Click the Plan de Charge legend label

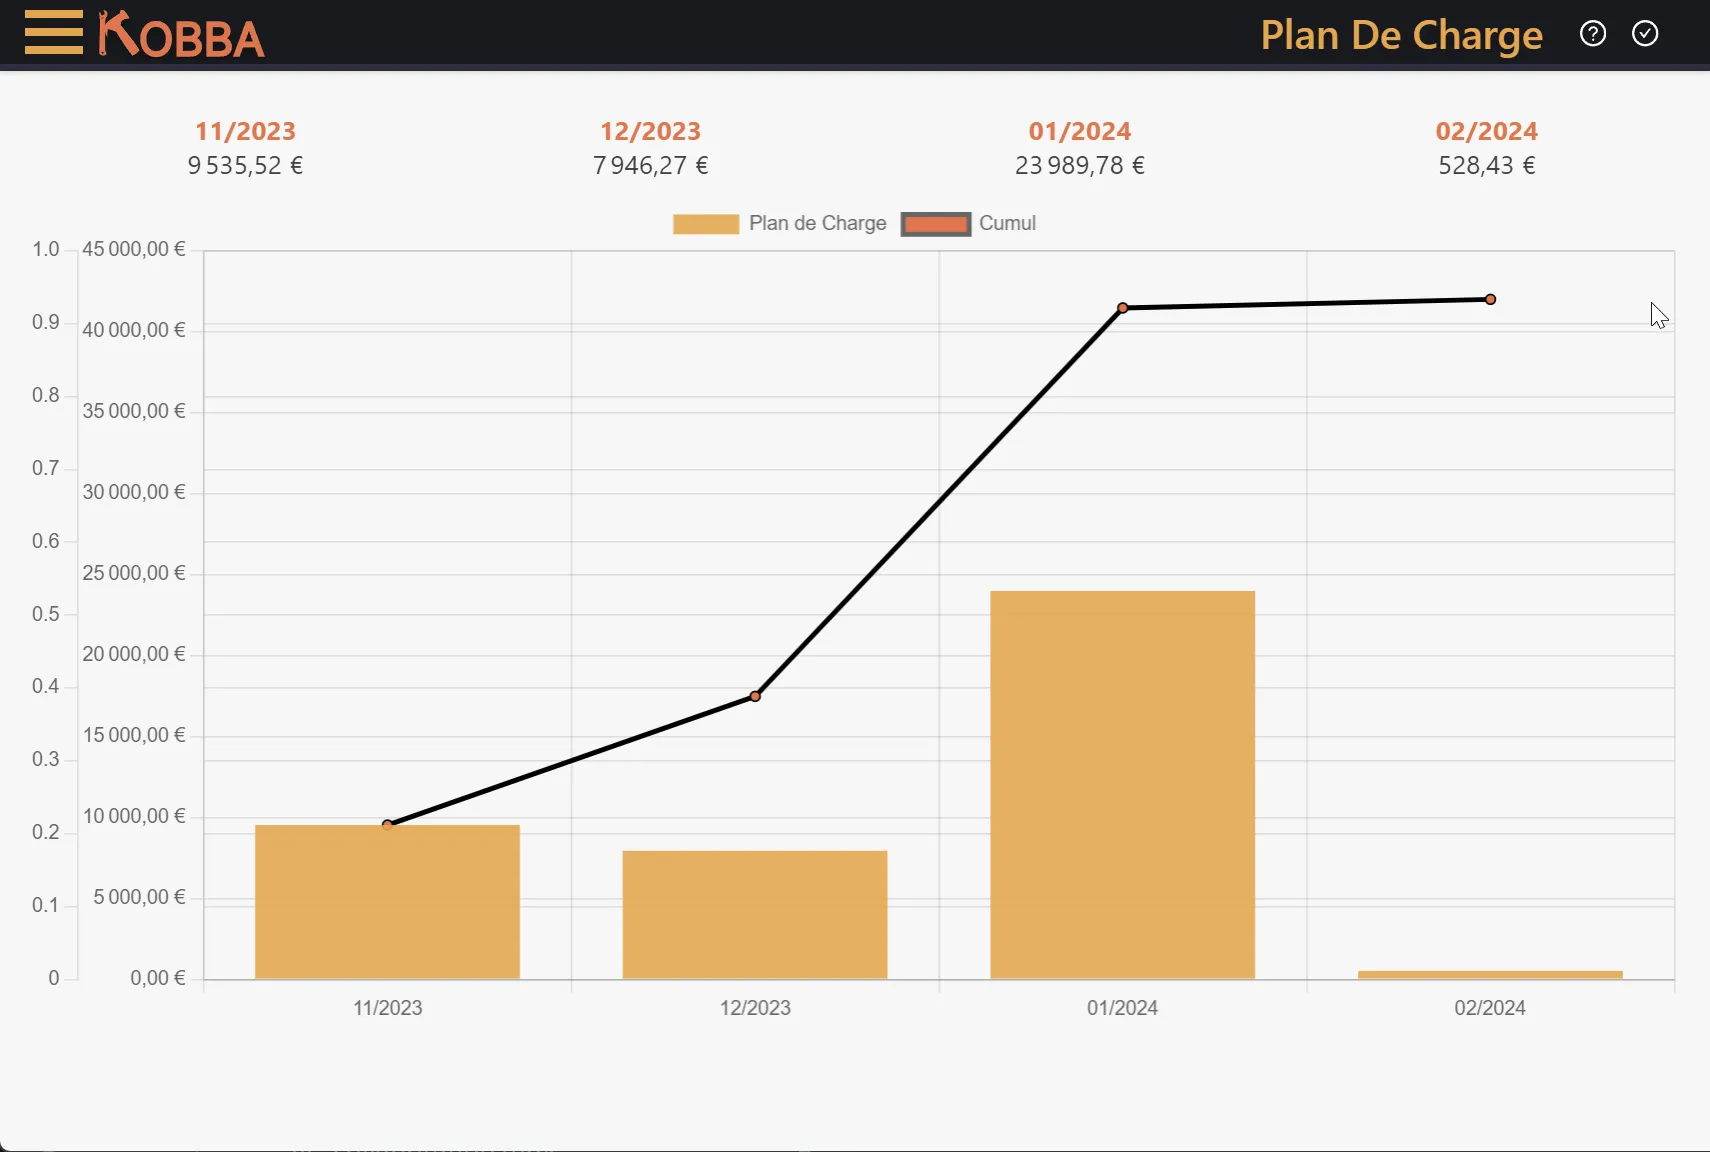pos(817,223)
